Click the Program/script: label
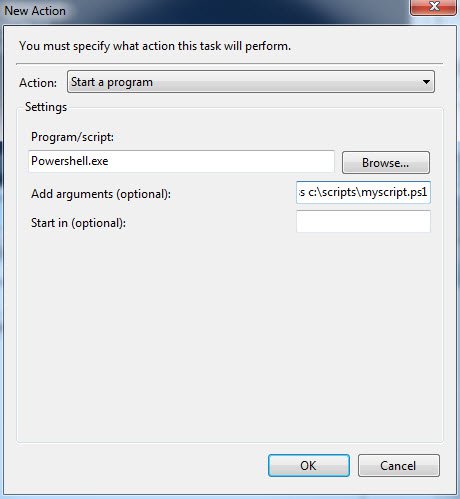 (x=72, y=137)
